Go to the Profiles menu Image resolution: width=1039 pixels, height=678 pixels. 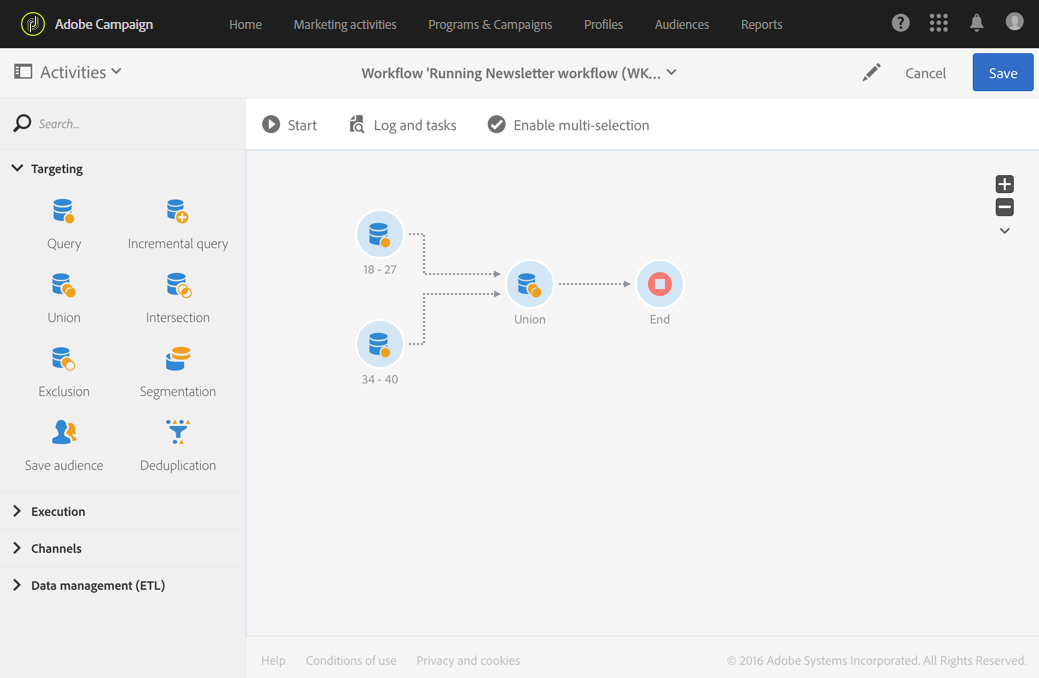603,24
